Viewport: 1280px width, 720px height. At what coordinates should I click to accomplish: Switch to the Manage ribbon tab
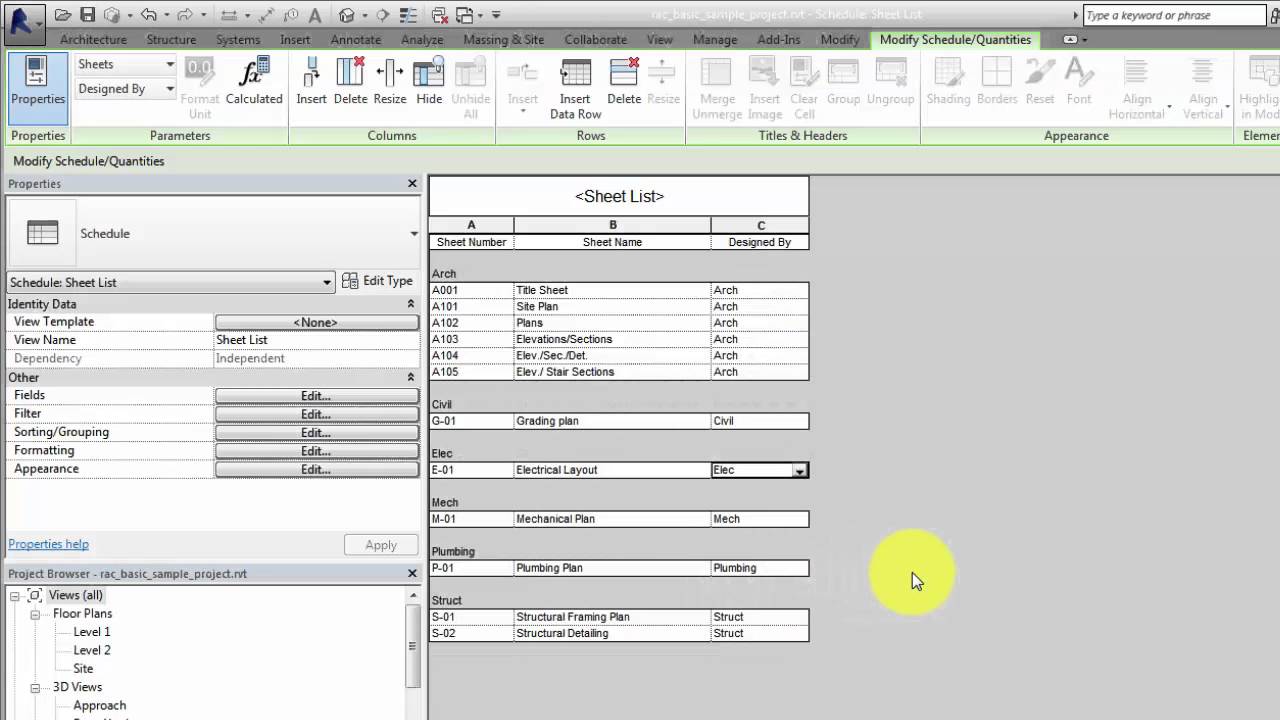715,39
